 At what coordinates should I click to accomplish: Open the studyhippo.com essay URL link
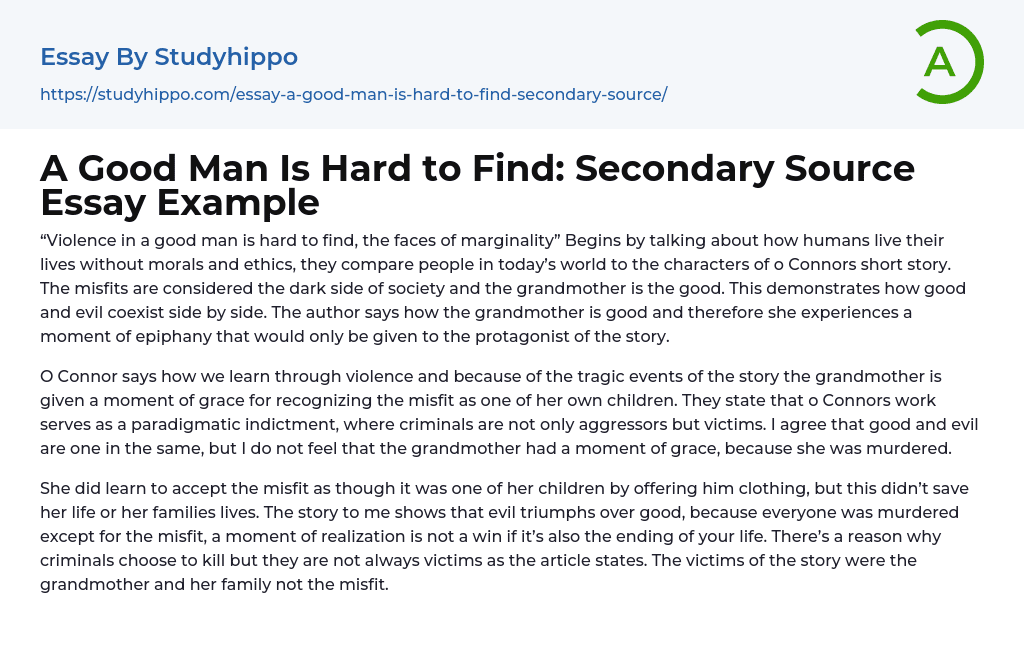(353, 94)
